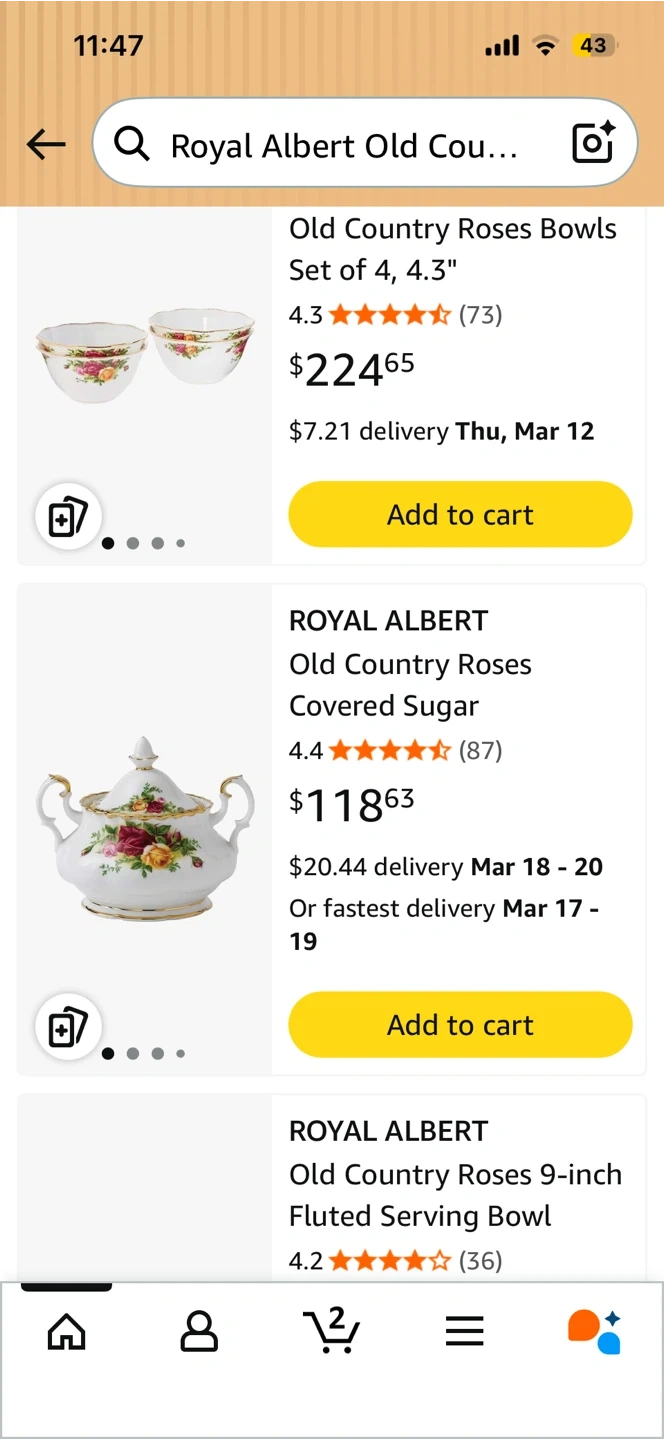Open shopping cart with 2 items

(332, 1331)
